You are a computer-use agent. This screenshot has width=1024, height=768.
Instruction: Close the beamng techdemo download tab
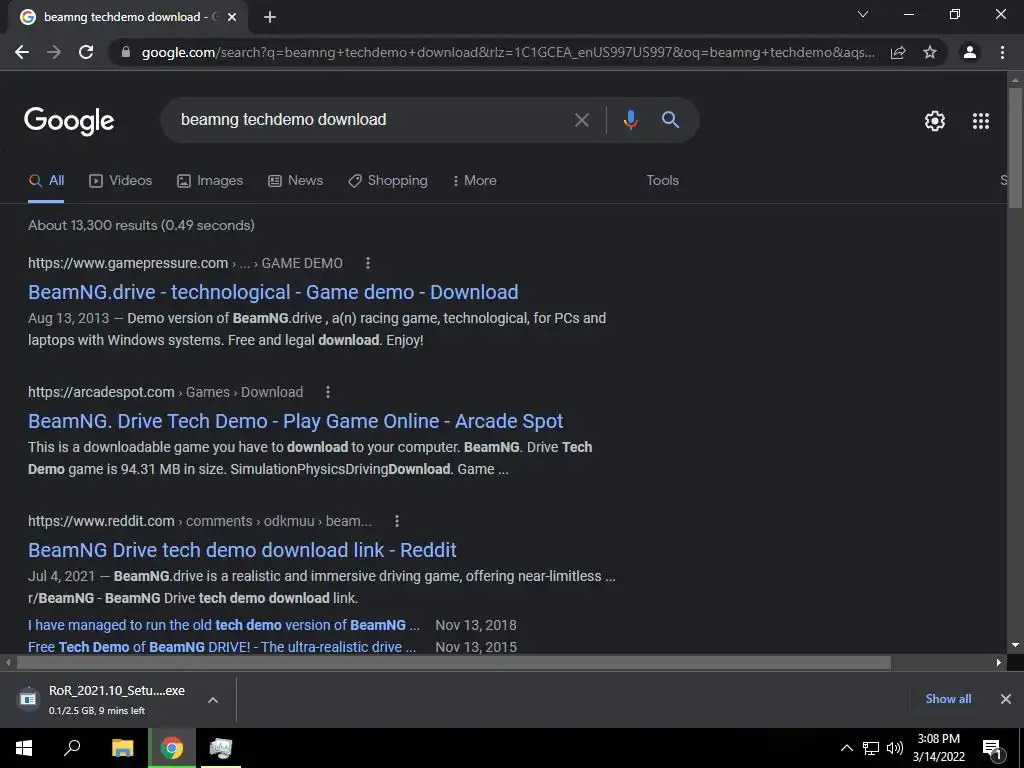pos(232,17)
